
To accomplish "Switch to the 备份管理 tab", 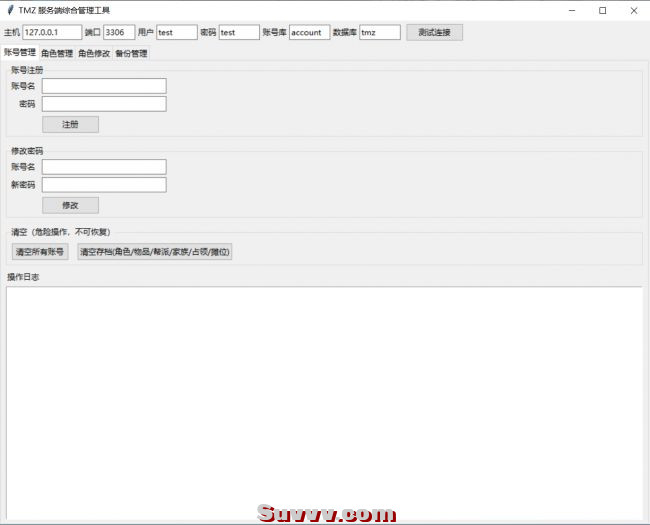I will pyautogui.click(x=131, y=53).
